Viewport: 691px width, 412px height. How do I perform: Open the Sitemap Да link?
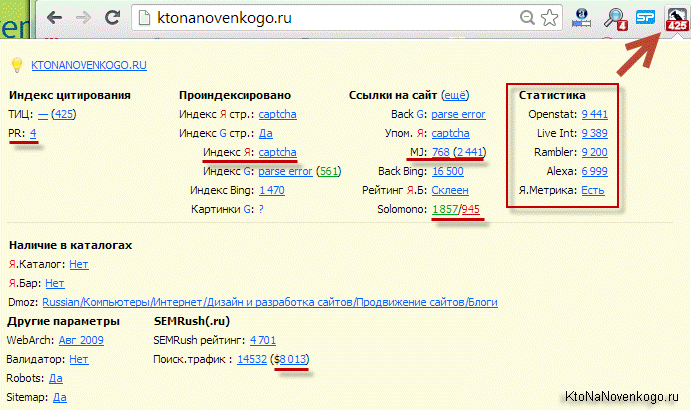60,397
